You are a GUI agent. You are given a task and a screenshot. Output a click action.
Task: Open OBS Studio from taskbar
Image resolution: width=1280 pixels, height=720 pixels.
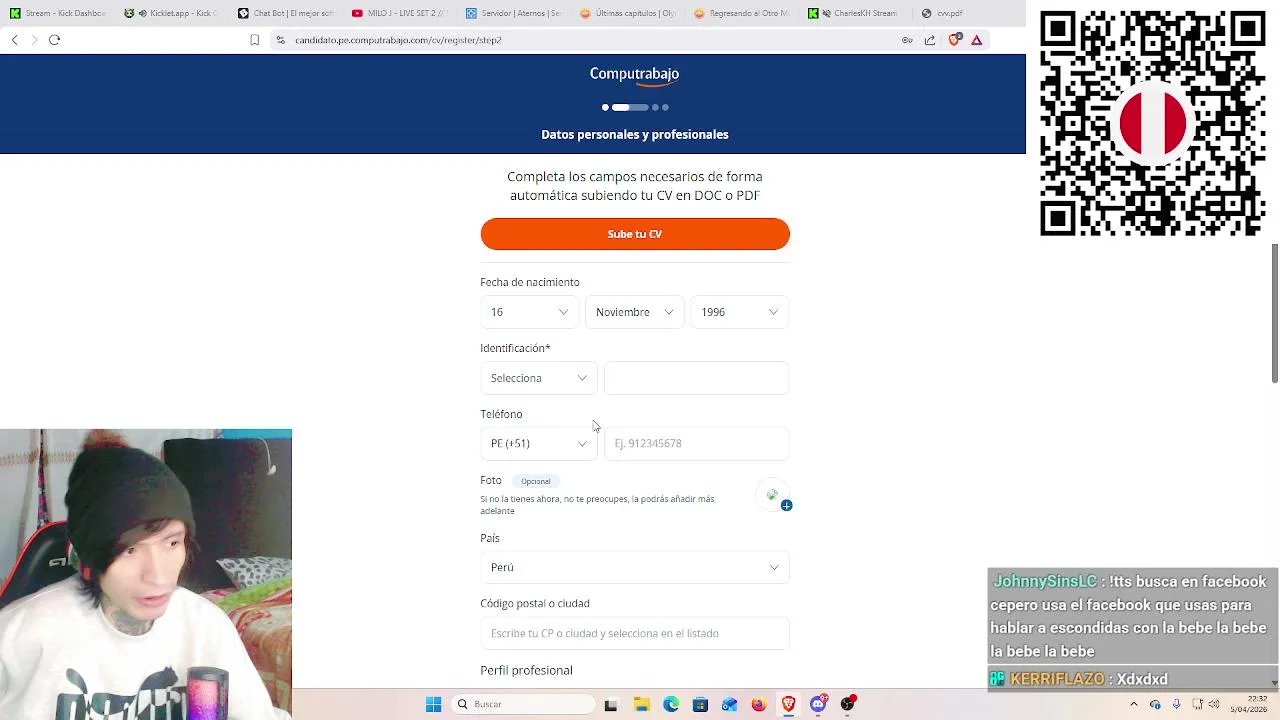848,704
